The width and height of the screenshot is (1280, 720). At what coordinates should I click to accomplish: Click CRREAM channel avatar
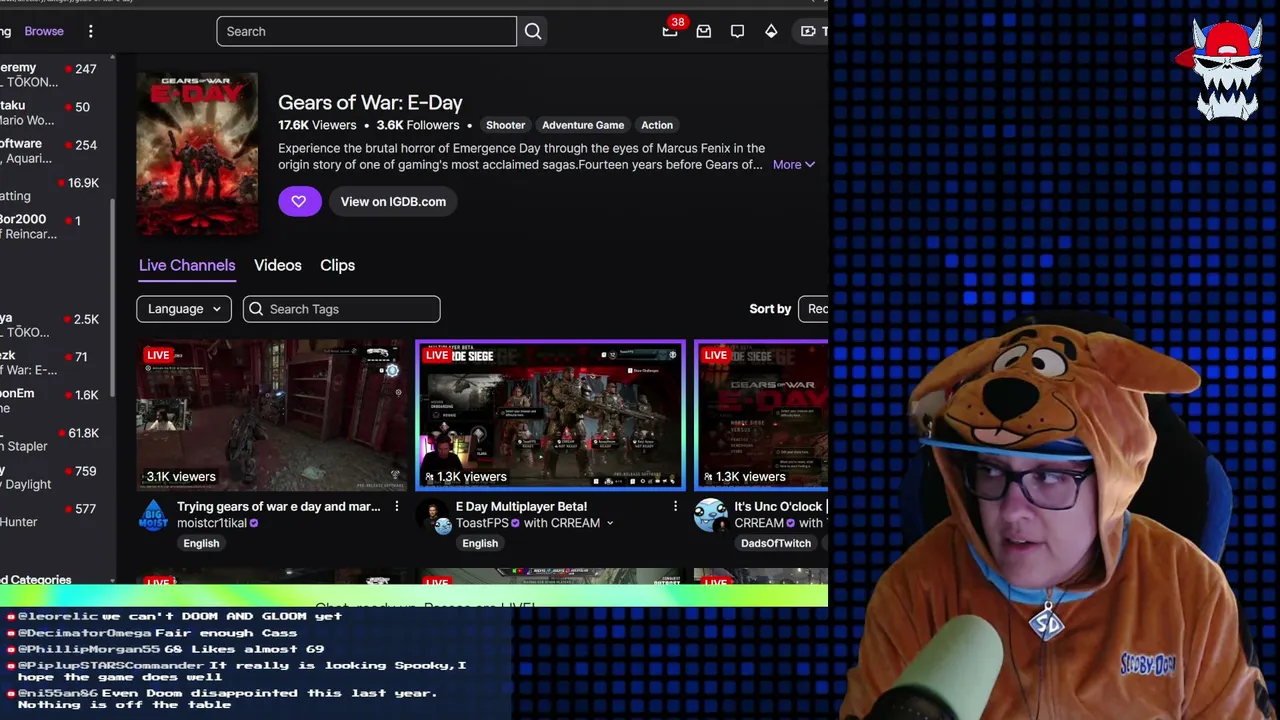tap(711, 515)
